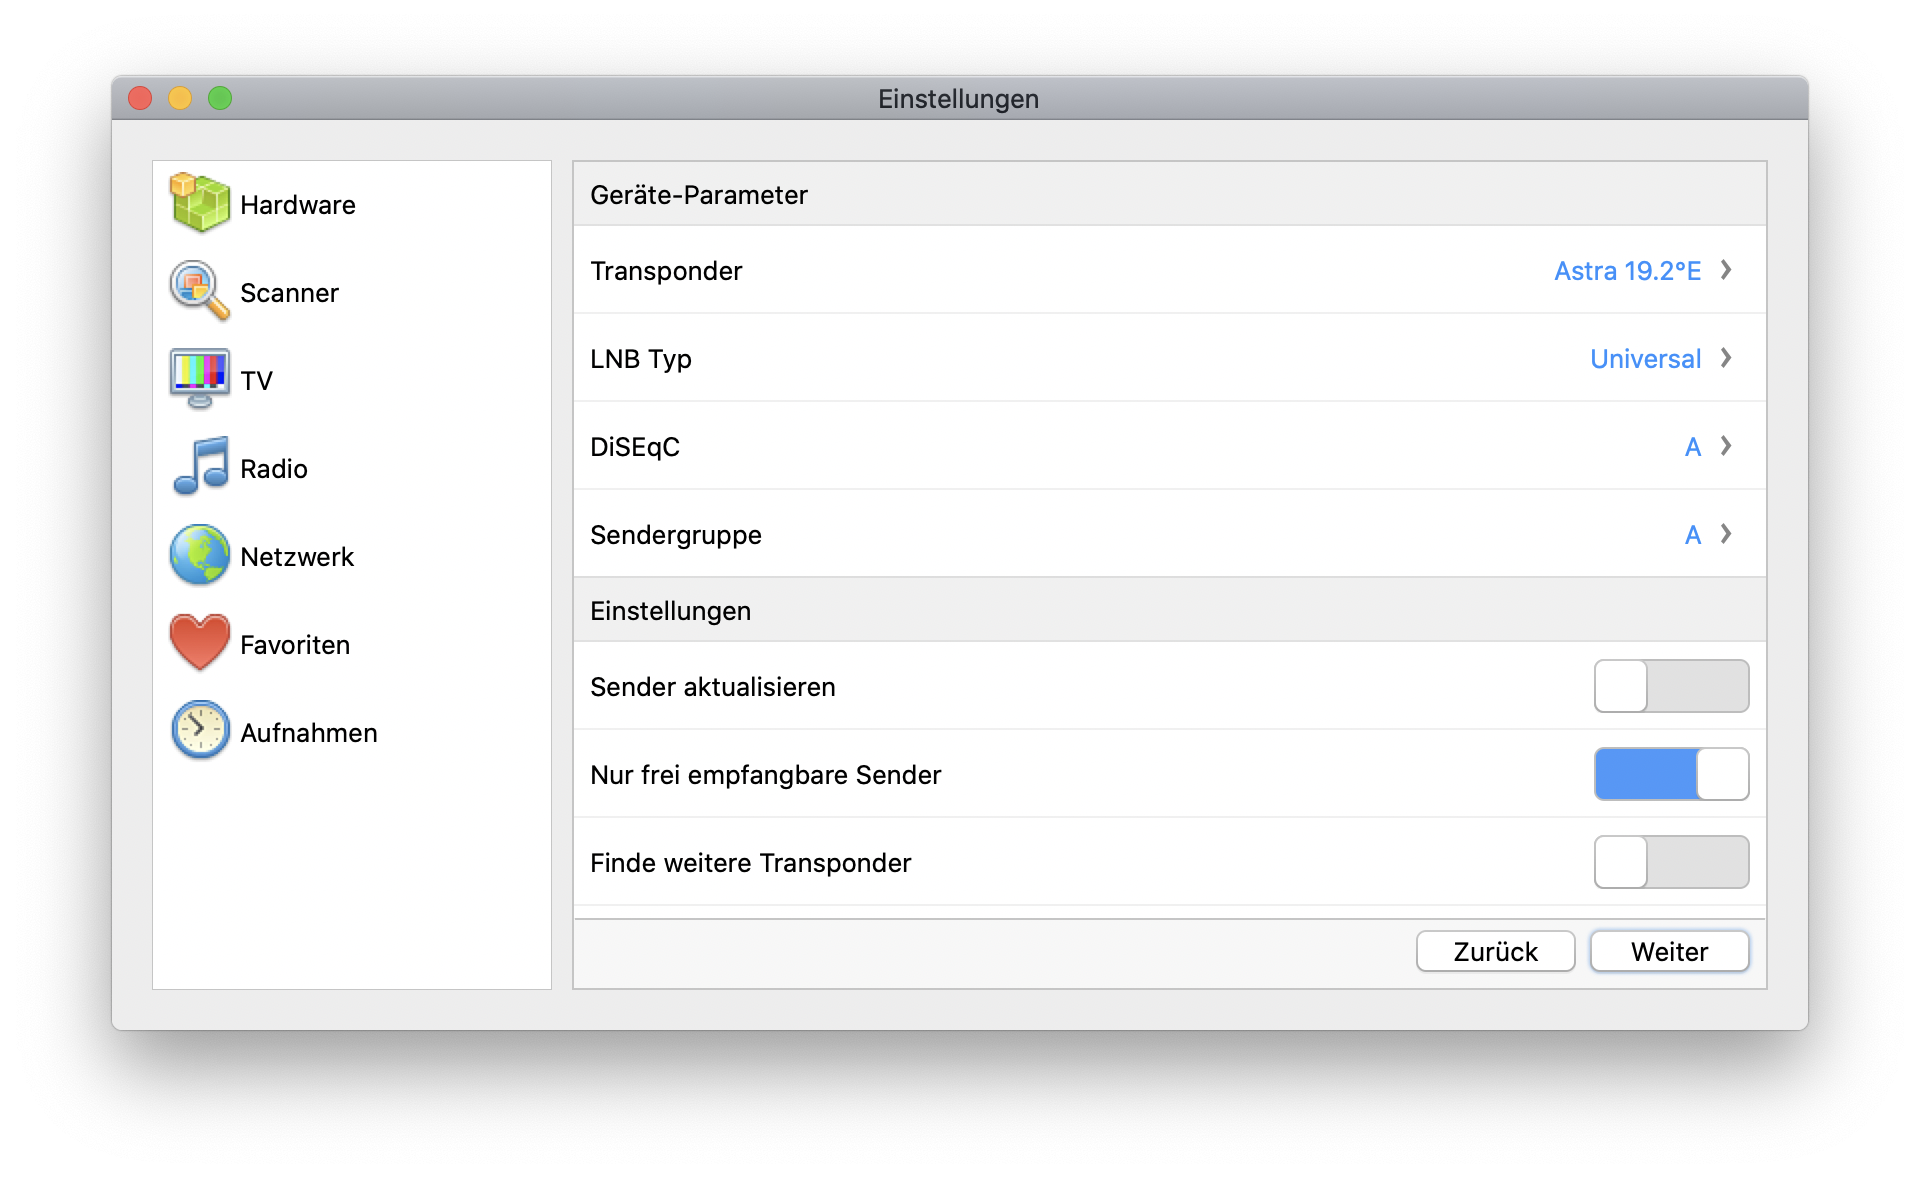The image size is (1920, 1178).
Task: Select the Netzwerk globe icon
Action: (199, 555)
